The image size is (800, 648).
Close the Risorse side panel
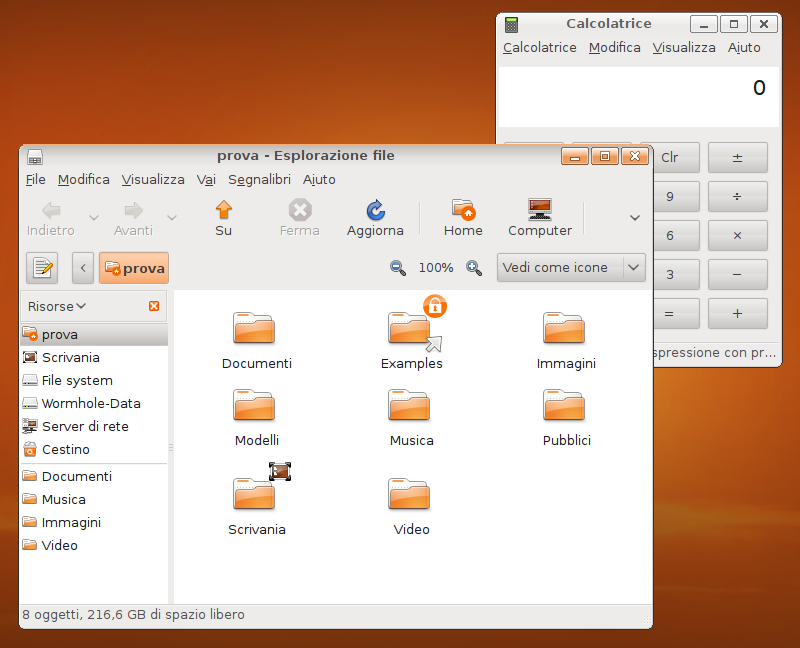(x=154, y=306)
